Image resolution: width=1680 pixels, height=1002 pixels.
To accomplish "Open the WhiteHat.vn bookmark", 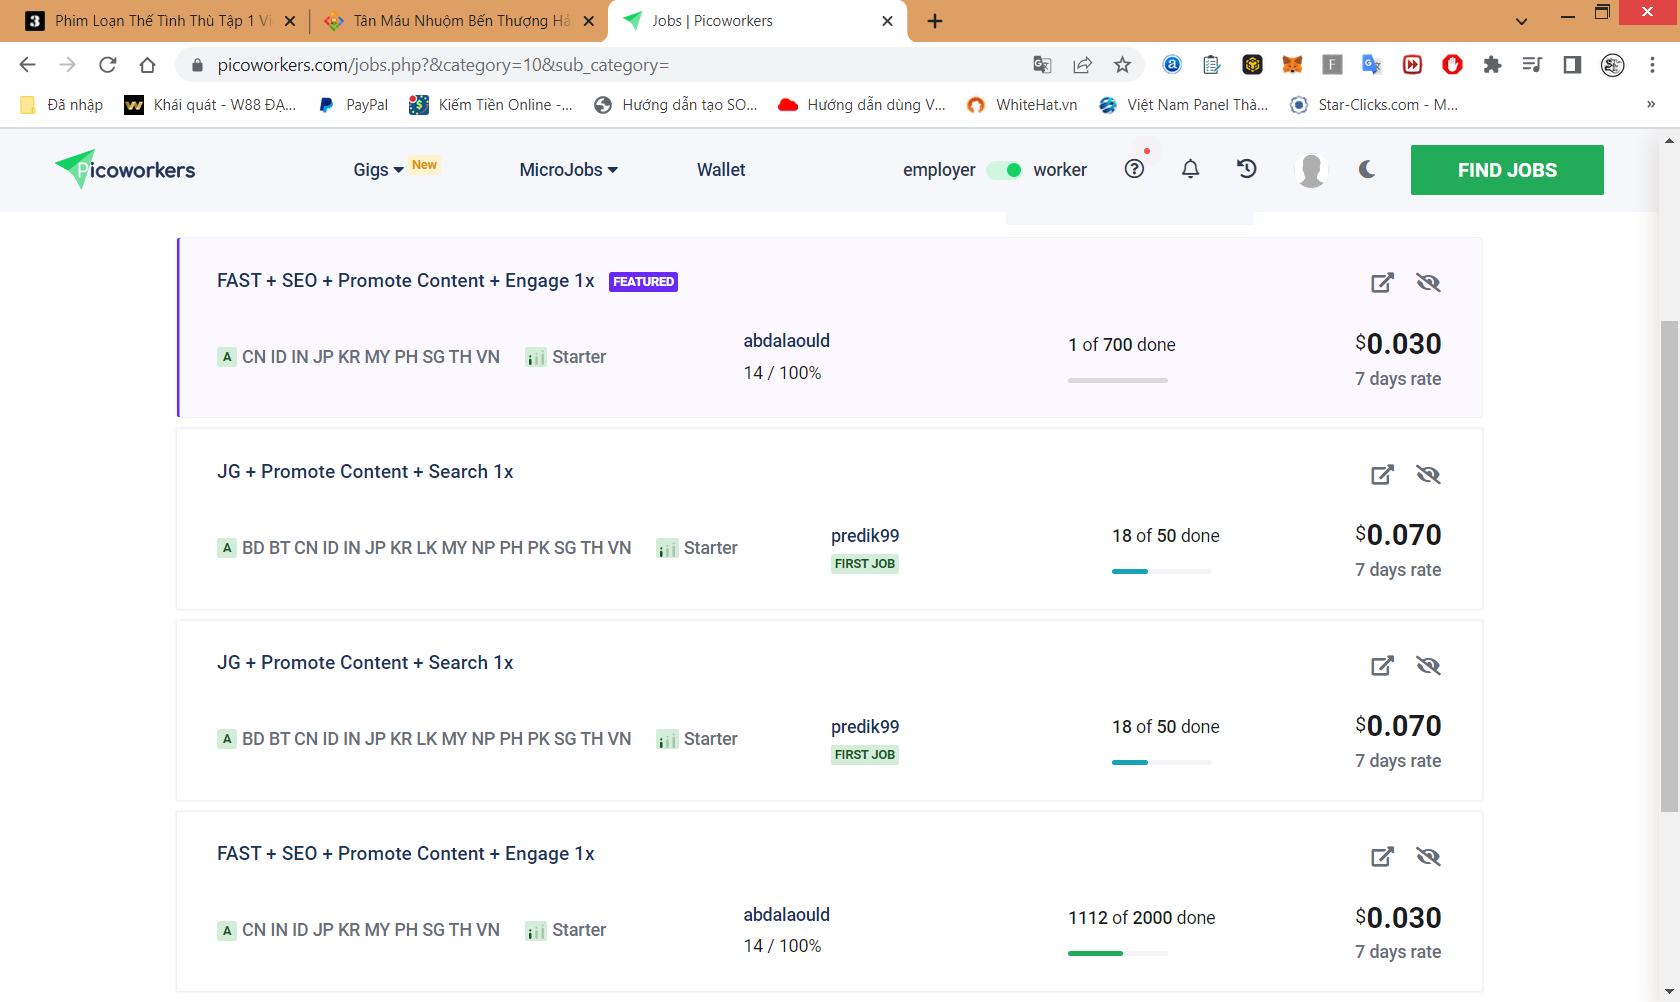I will point(1022,104).
